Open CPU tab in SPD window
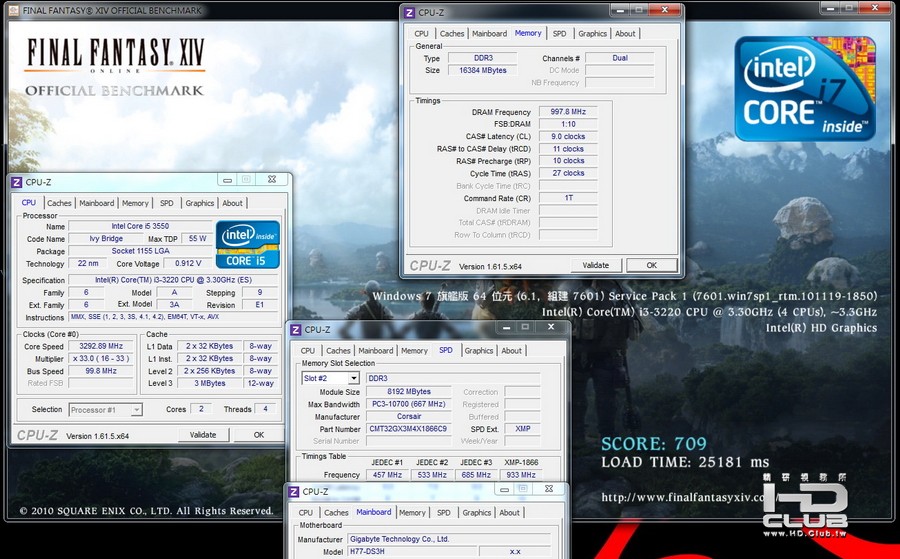Viewport: 900px width, 559px height. pos(308,351)
